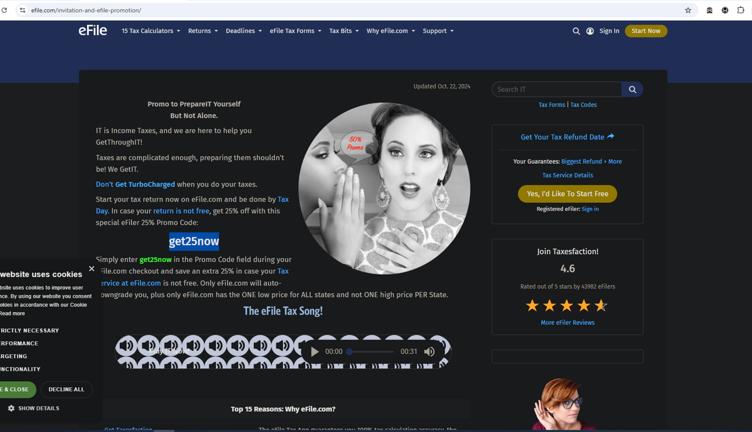The width and height of the screenshot is (752, 432).
Task: Adjust the audio progress slider
Action: pos(372,351)
